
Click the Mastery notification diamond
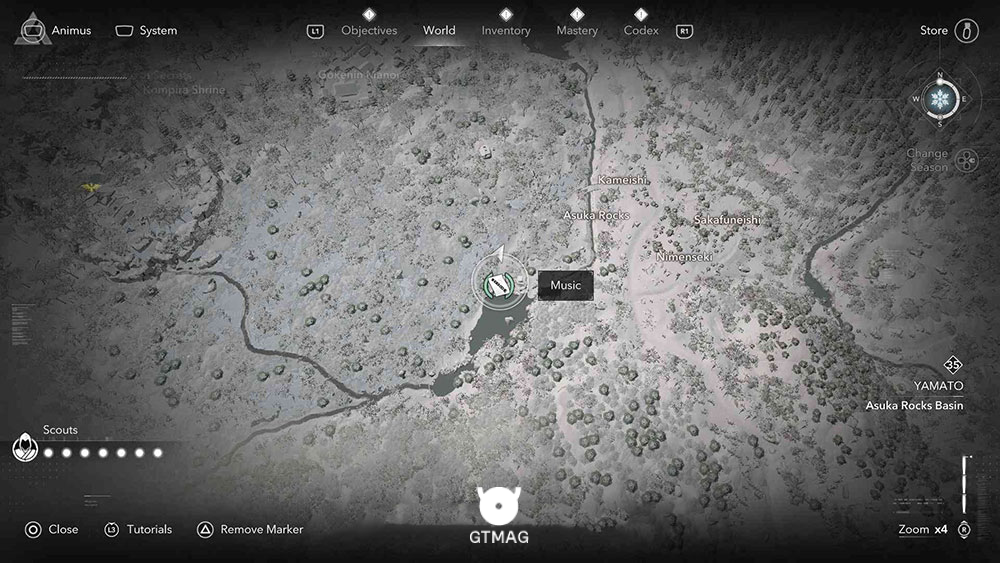(577, 14)
